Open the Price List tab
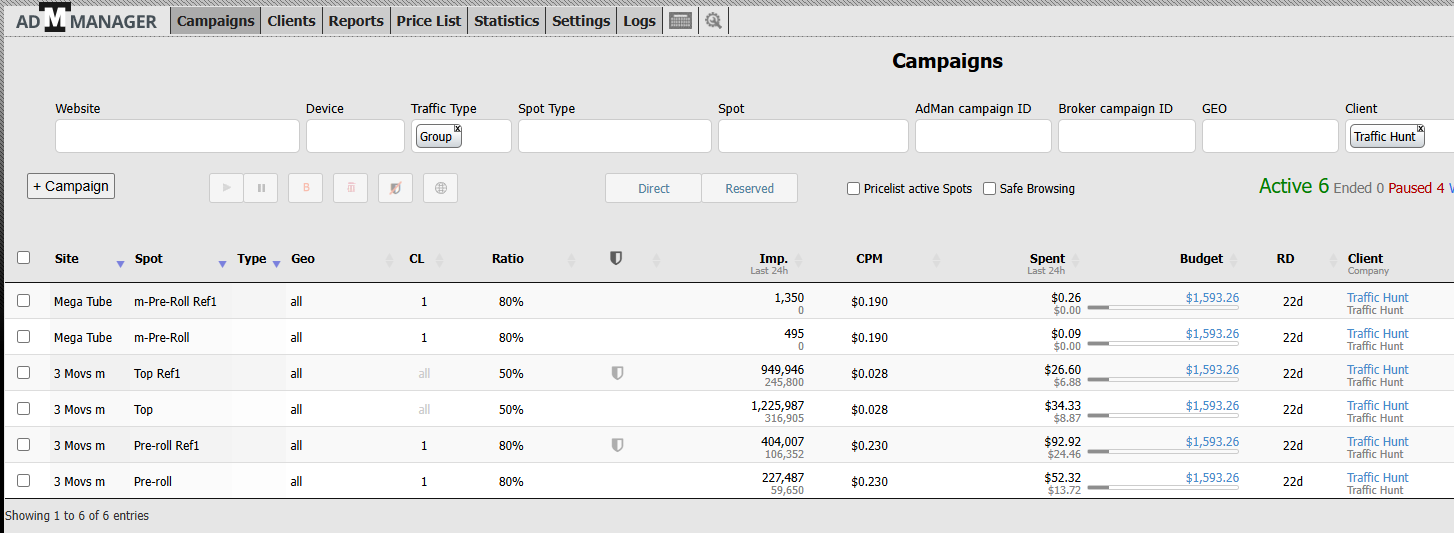Viewport: 1454px width, 533px height. coord(428,21)
